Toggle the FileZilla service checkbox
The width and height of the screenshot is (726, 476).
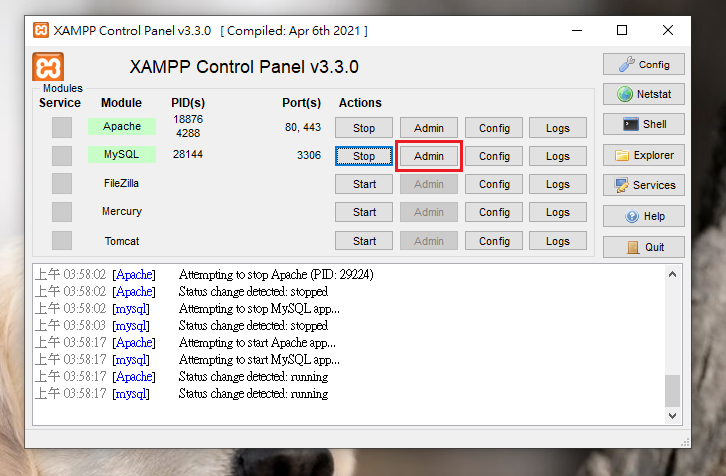click(62, 184)
